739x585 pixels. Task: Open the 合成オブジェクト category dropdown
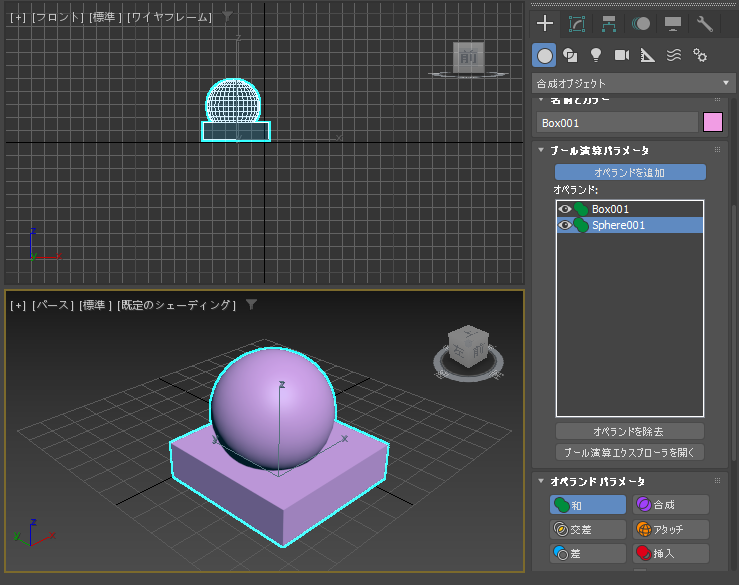(x=633, y=83)
